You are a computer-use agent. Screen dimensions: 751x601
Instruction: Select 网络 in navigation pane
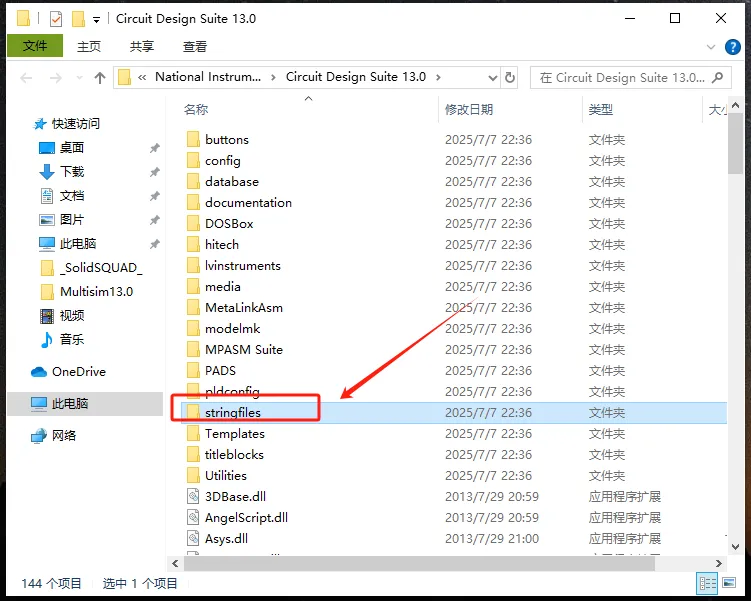pos(54,435)
